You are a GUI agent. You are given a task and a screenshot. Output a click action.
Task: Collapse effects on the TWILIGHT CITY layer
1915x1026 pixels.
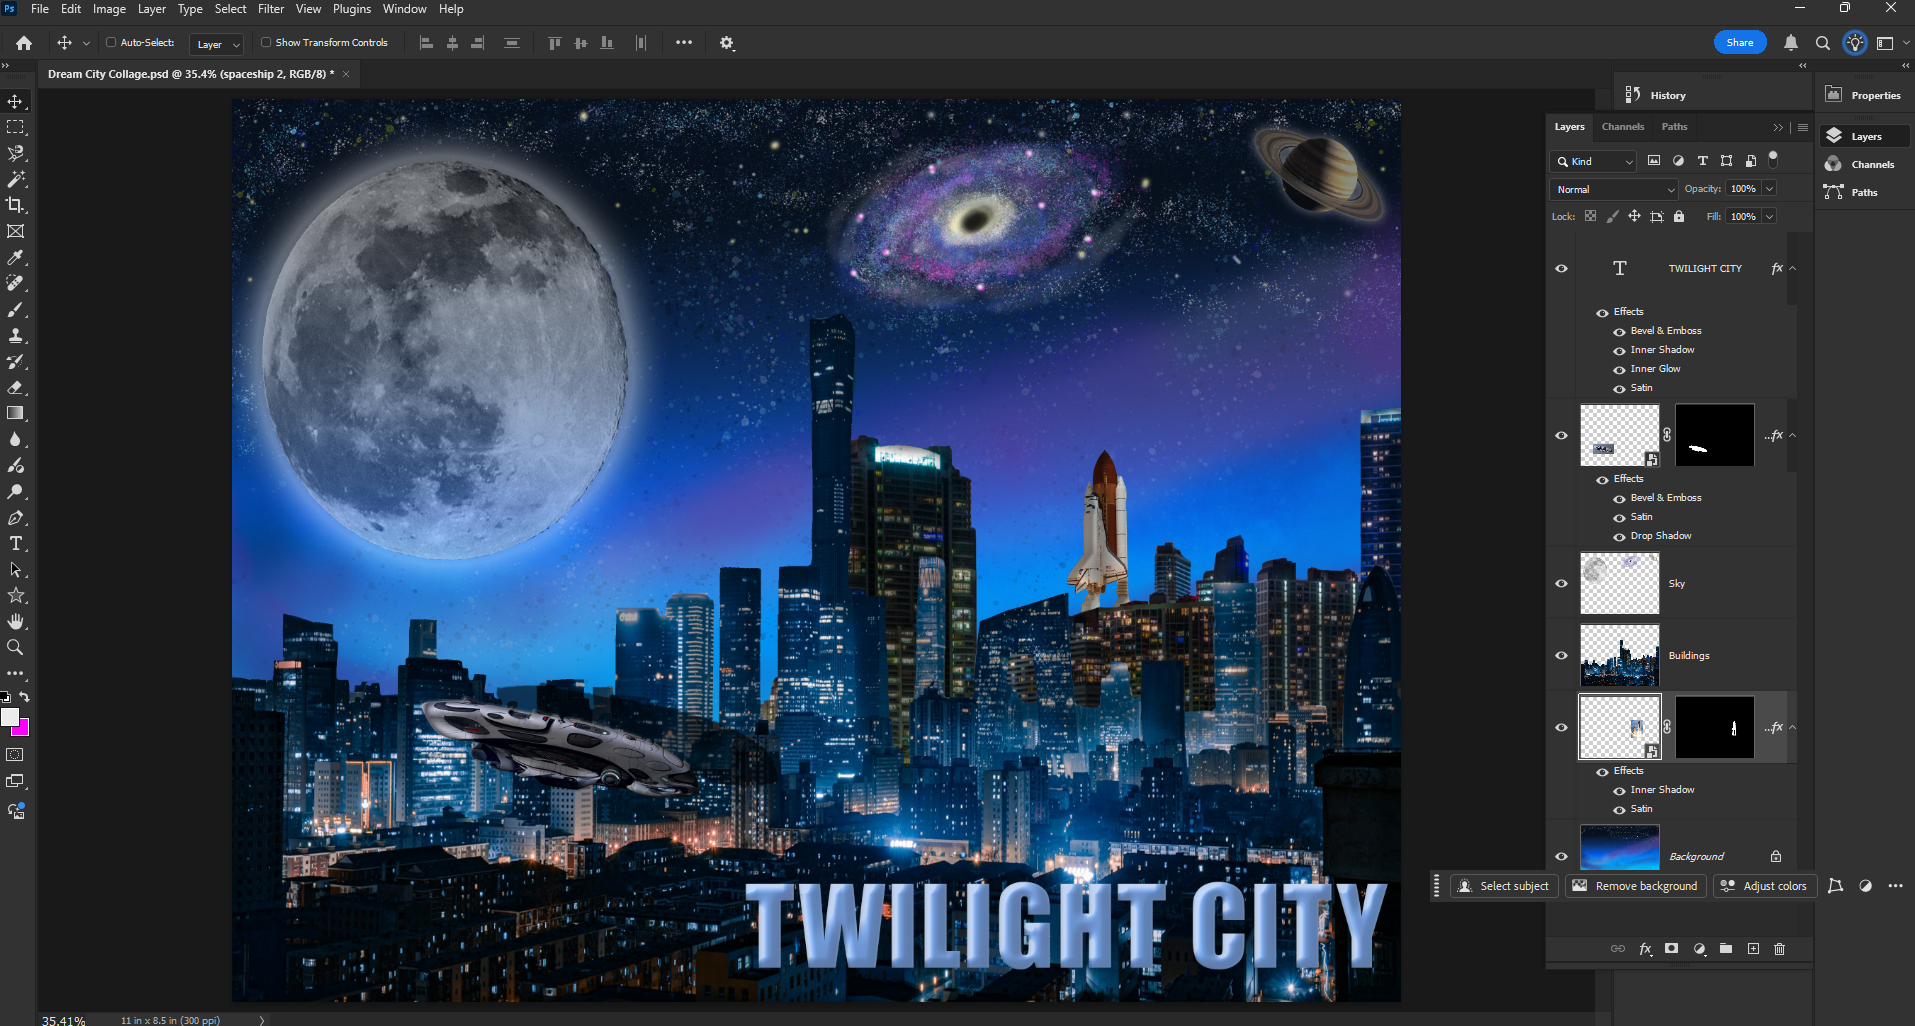click(x=1791, y=267)
